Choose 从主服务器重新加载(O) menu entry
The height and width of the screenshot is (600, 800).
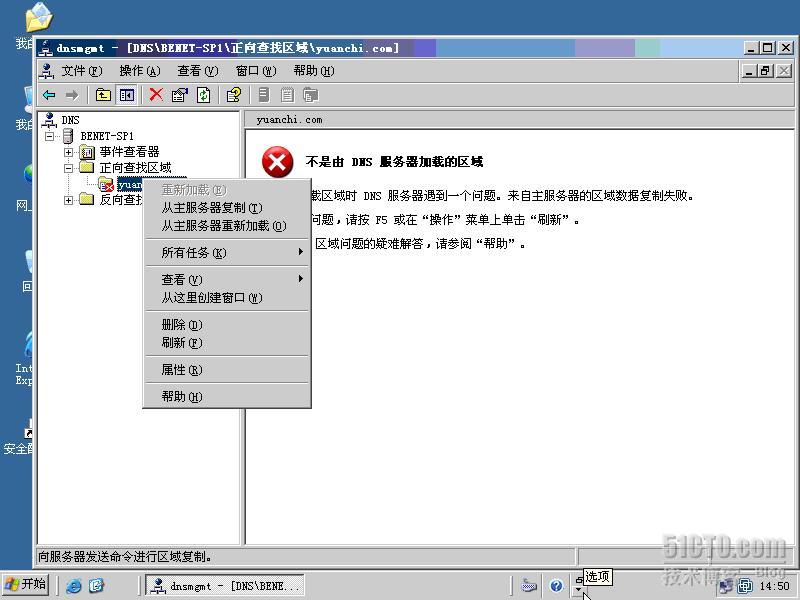point(227,226)
